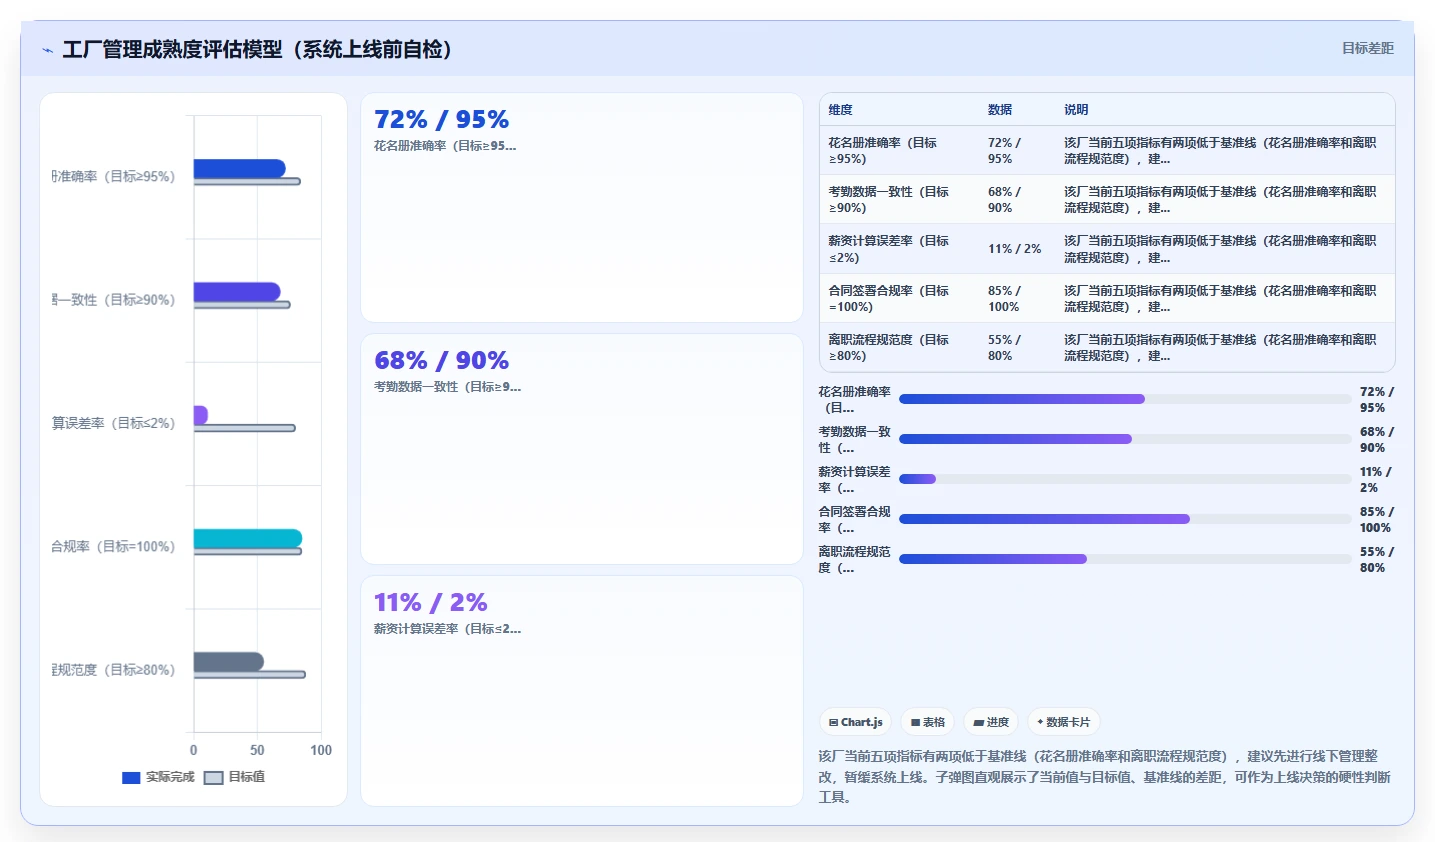Viewport: 1435px width, 842px height.
Task: Open the 11% / 2% 薪资计算误差率 card
Action: [582, 691]
